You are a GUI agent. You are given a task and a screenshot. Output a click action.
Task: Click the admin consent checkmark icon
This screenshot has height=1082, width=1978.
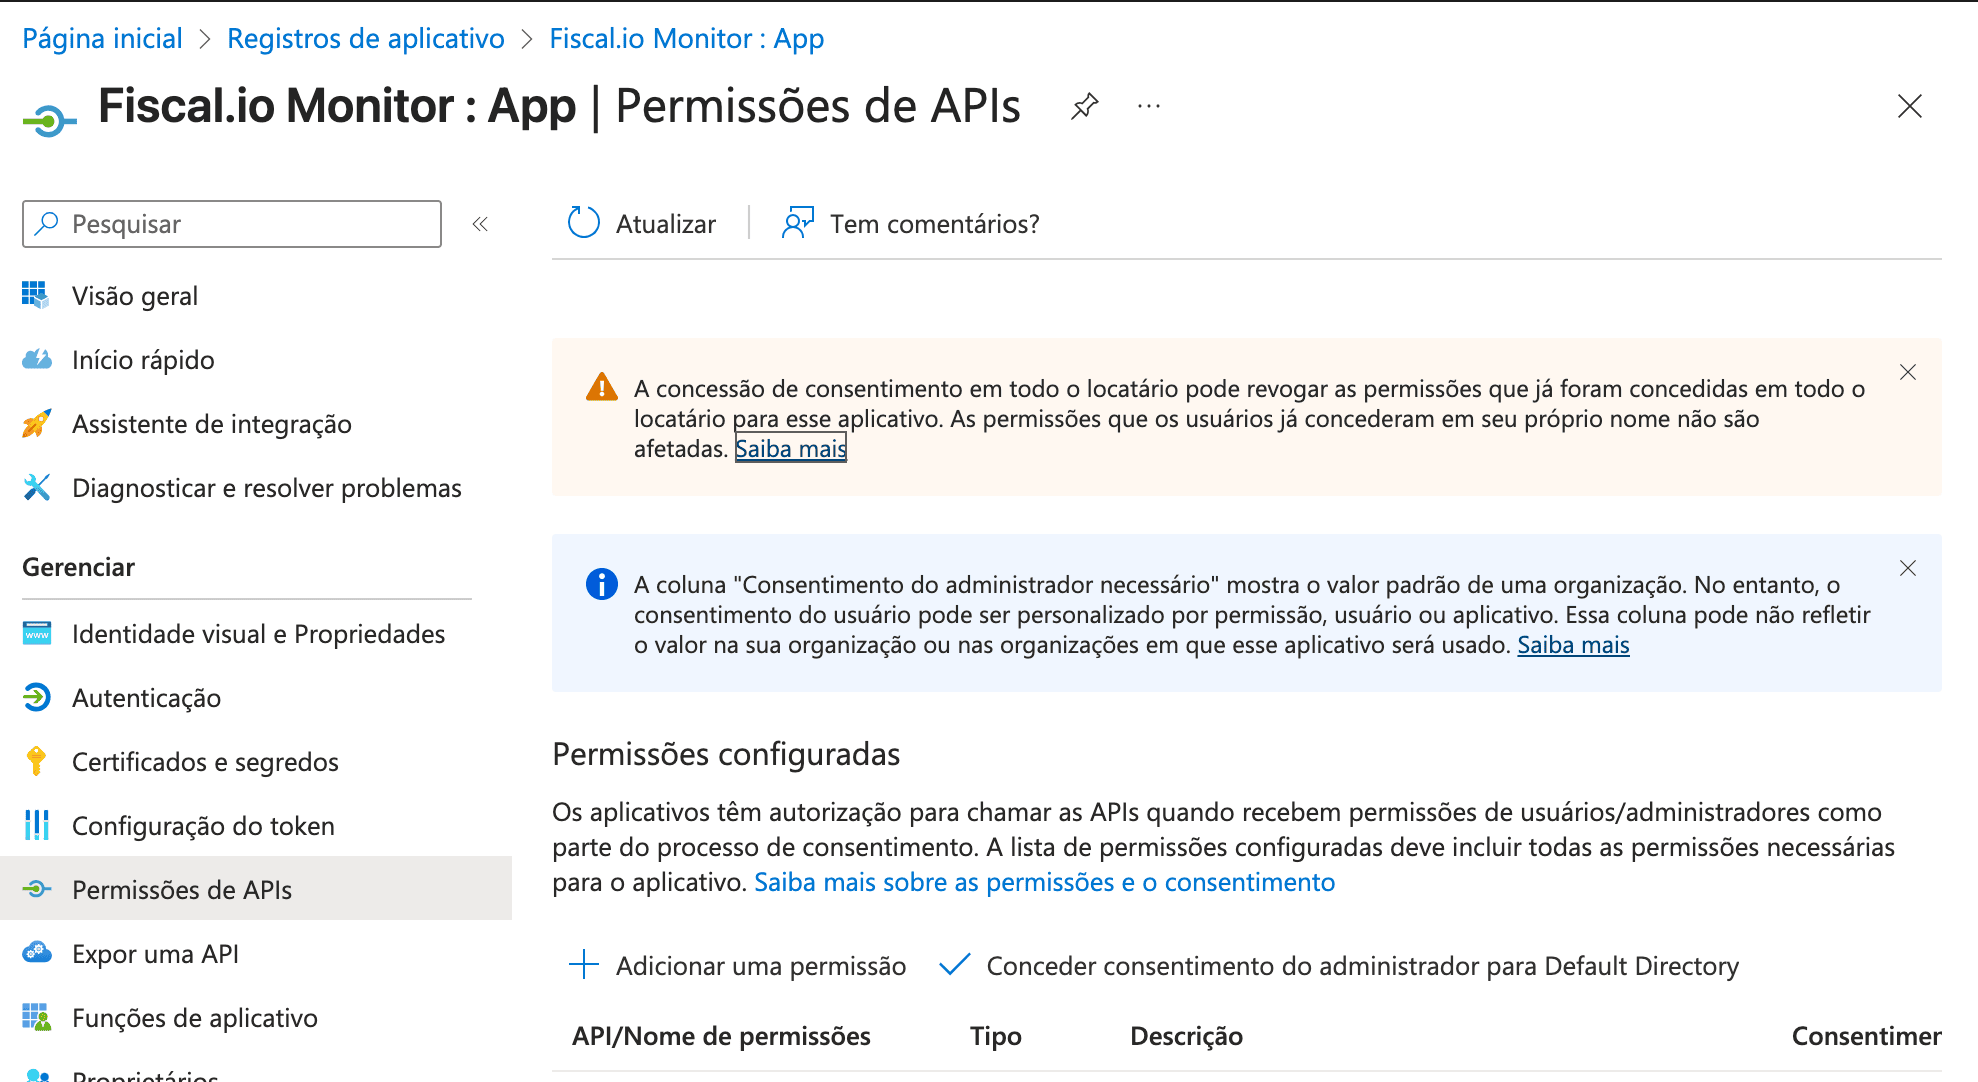[x=955, y=964]
